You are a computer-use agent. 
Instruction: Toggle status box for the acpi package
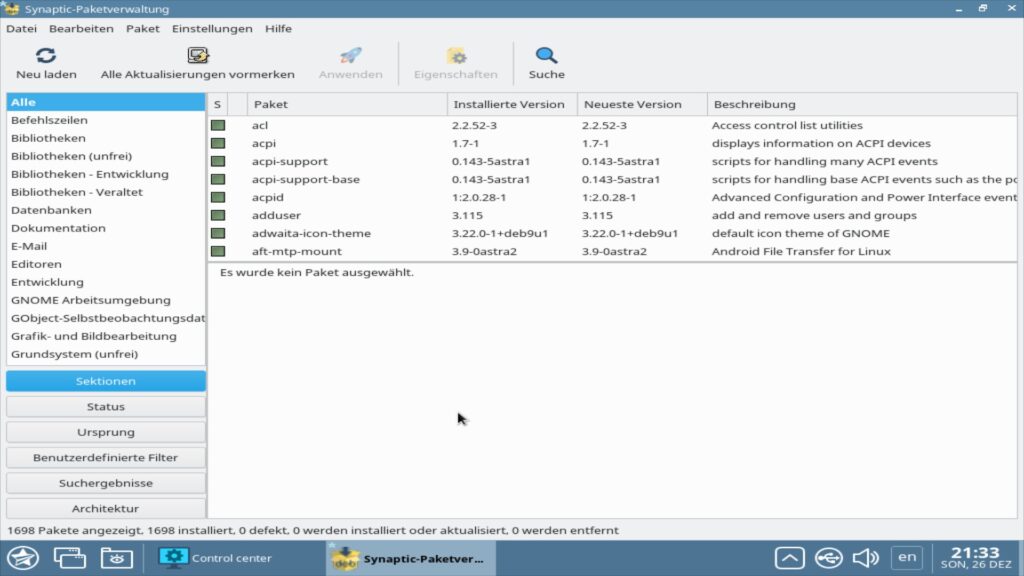[x=218, y=143]
